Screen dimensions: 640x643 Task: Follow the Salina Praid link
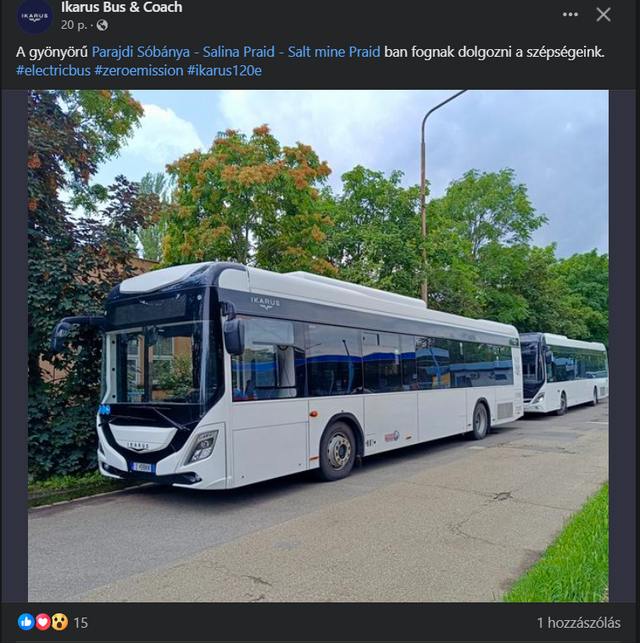(x=239, y=52)
